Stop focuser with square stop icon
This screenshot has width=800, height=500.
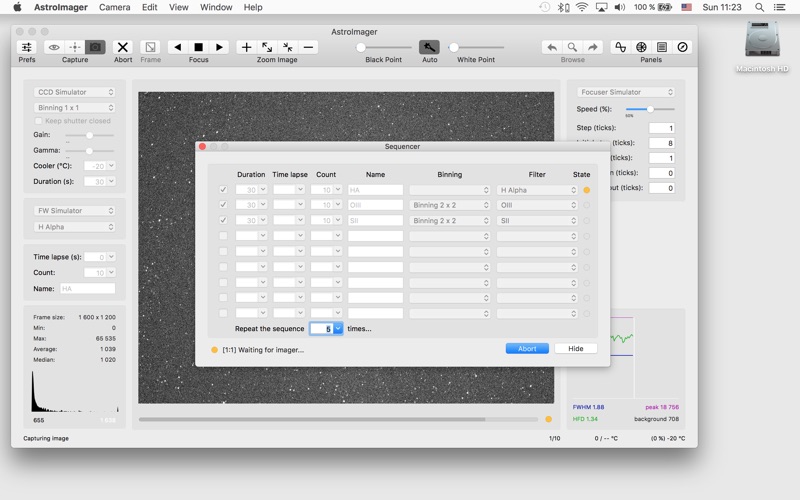coord(198,47)
